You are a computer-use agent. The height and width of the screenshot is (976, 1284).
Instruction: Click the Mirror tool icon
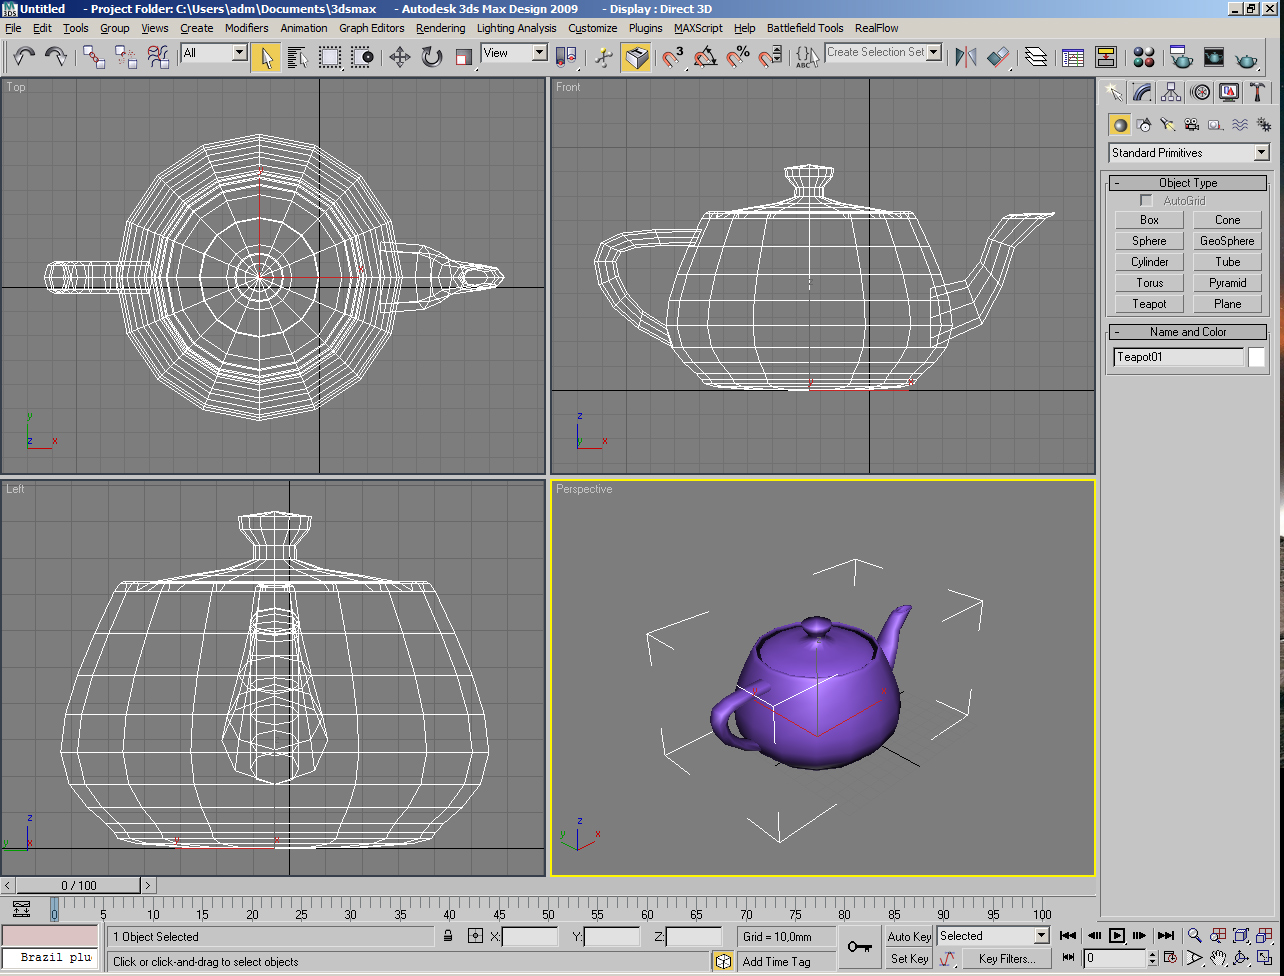pyautogui.click(x=966, y=57)
